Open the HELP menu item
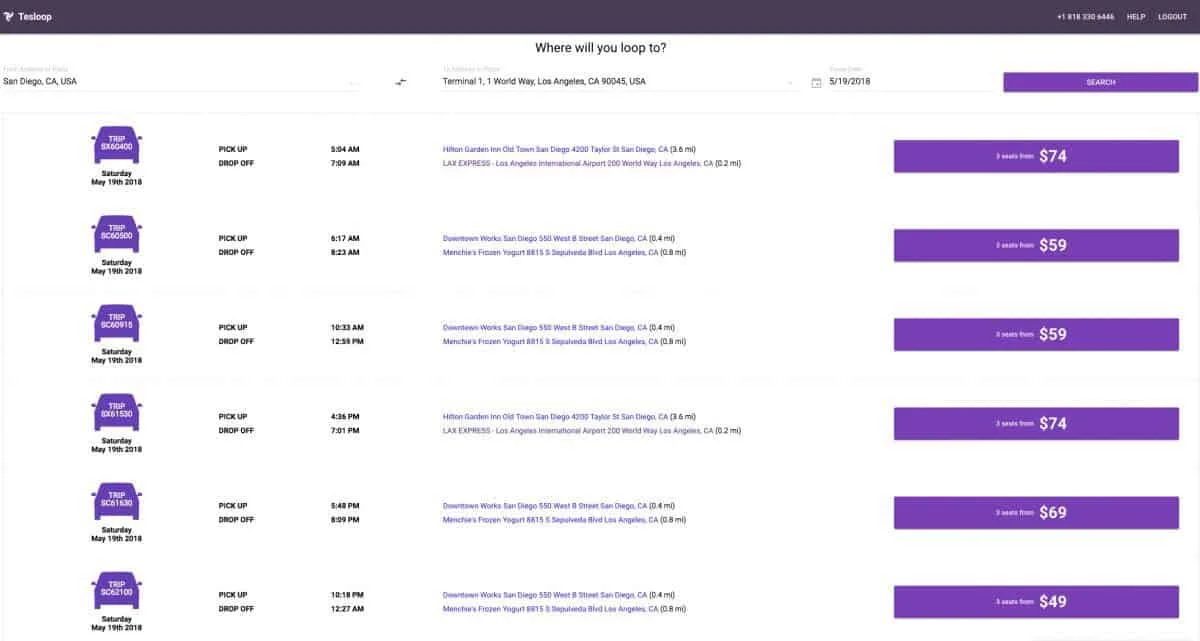1200x641 pixels. tap(1136, 17)
